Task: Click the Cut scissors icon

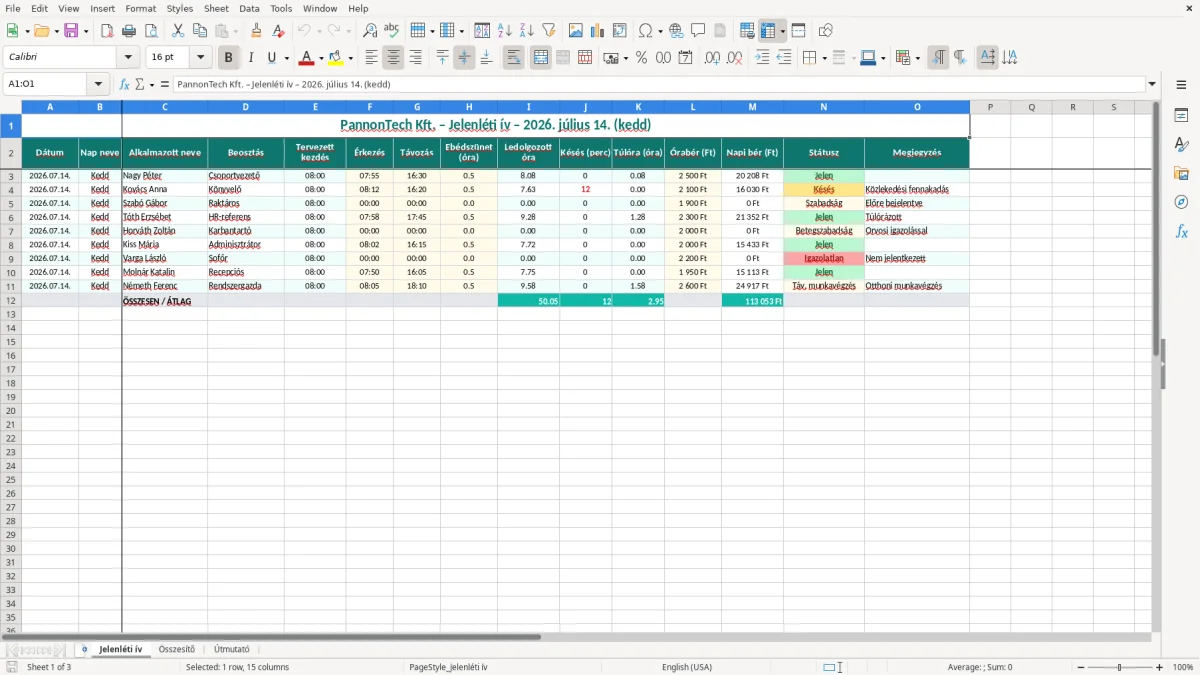Action: [x=178, y=31]
